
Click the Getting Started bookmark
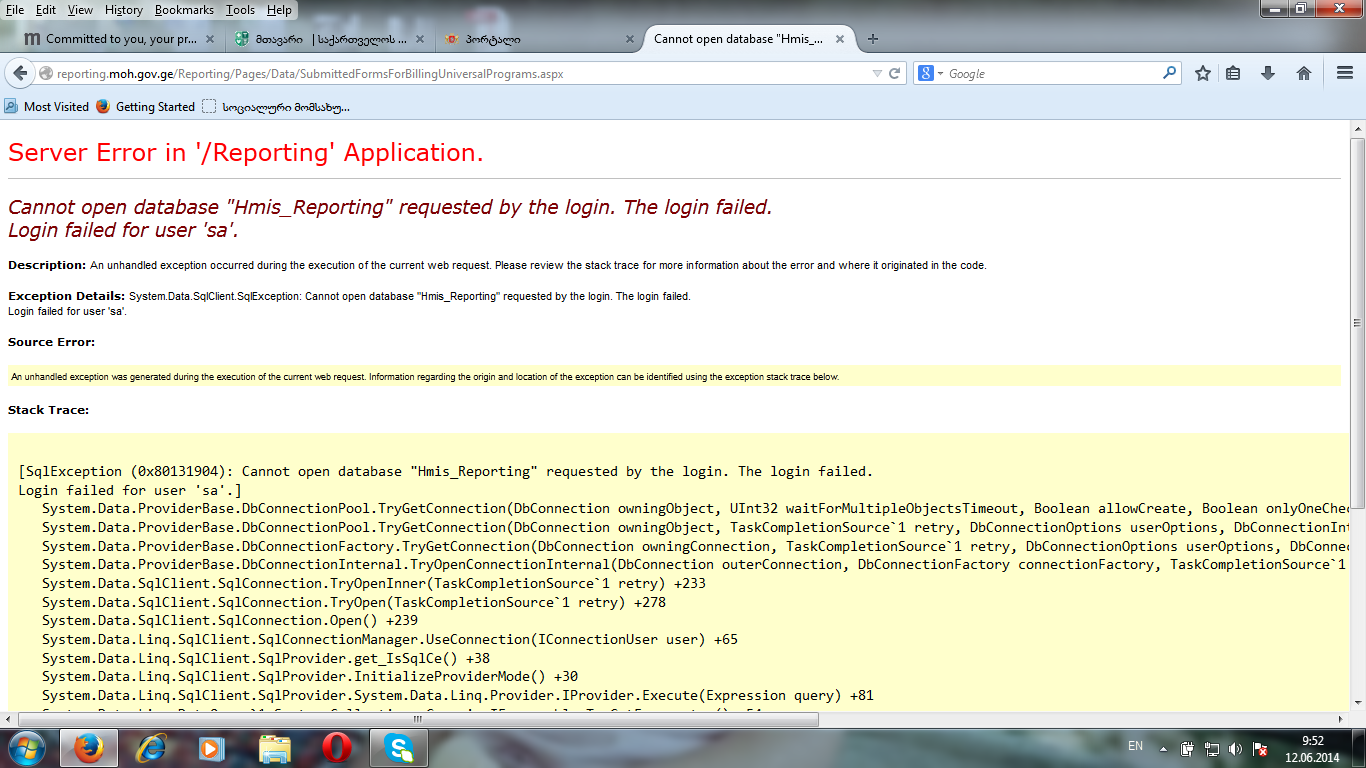click(146, 107)
